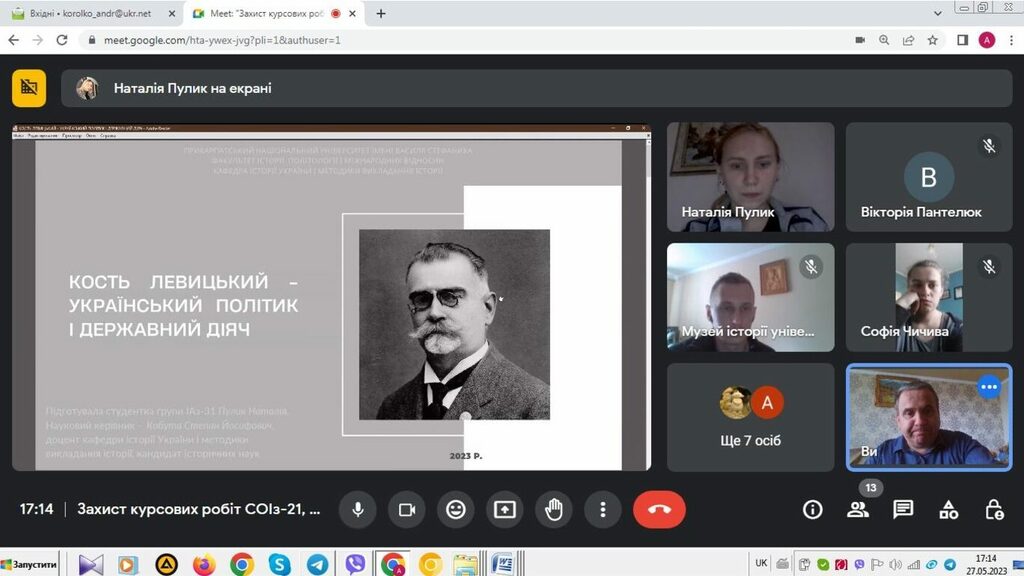This screenshot has width=1024, height=576.
Task: Click the yellow presentation pin icon
Action: pyautogui.click(x=29, y=88)
